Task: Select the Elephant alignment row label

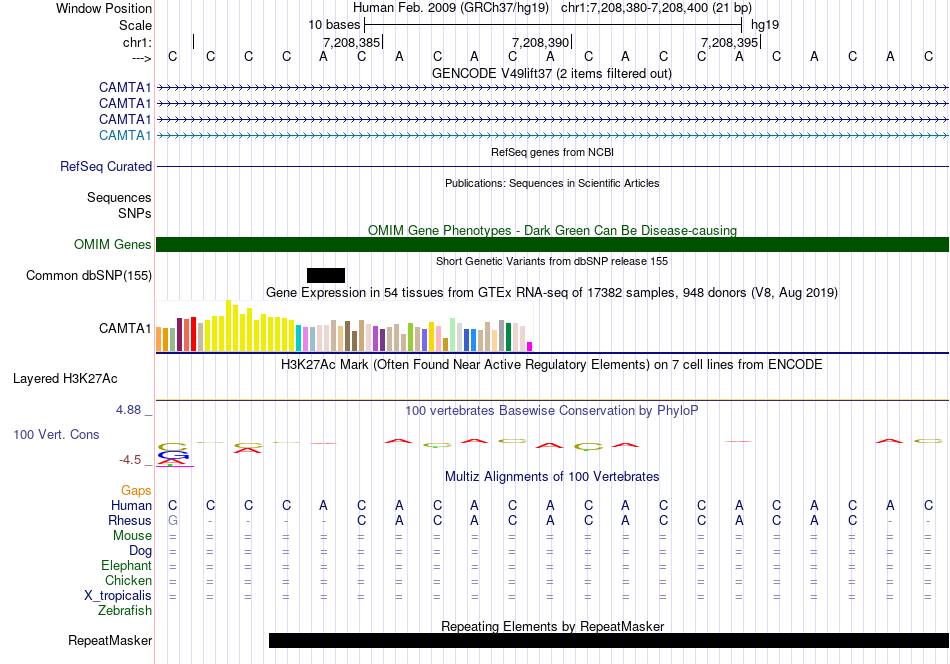Action: click(127, 565)
